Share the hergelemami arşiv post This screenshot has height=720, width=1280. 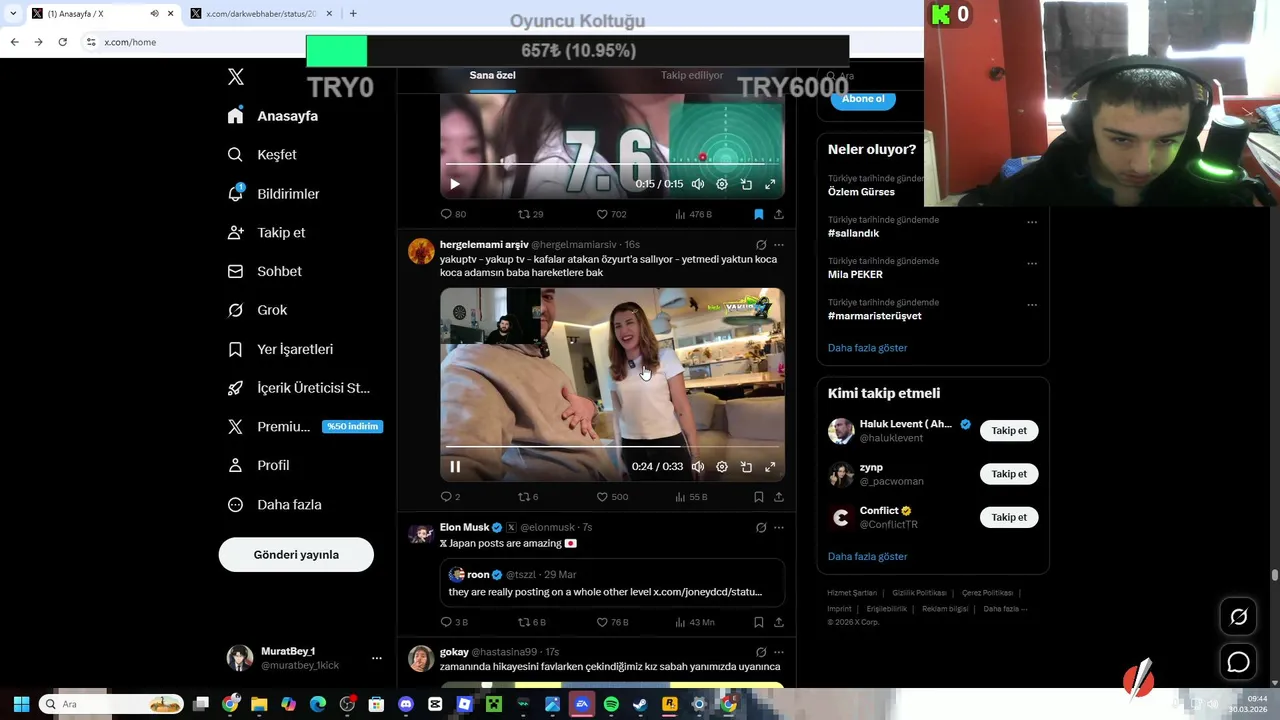[x=779, y=497]
